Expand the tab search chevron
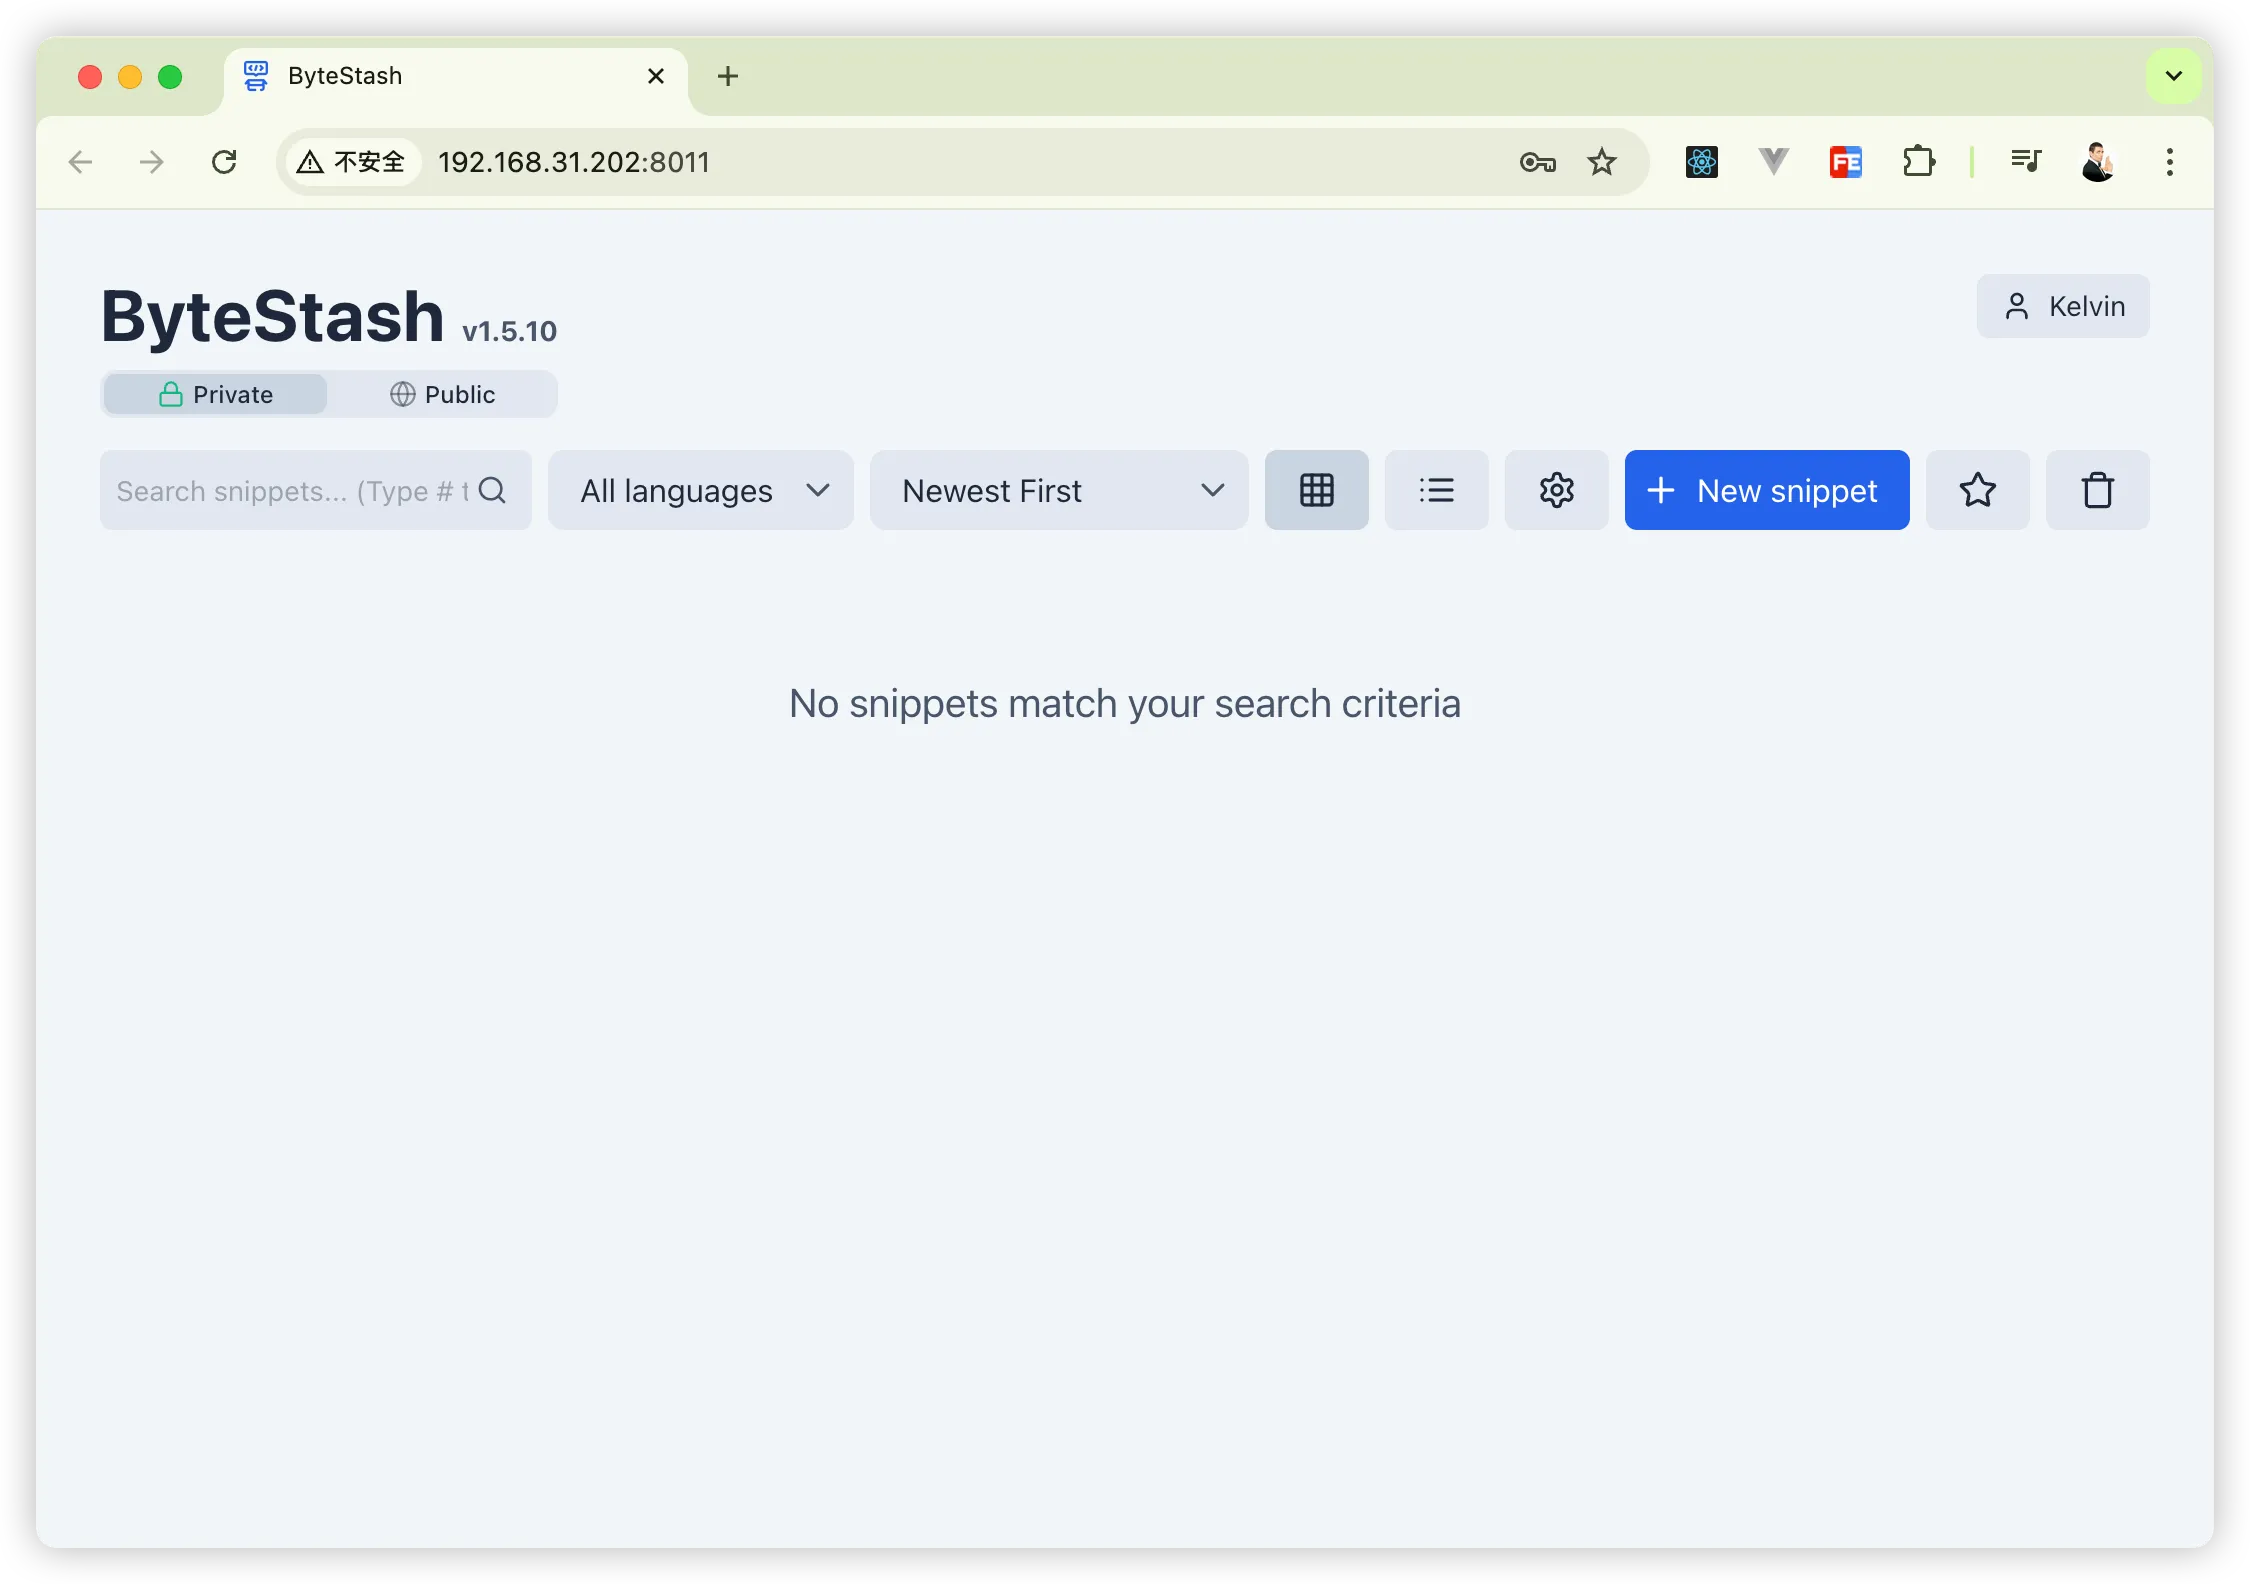This screenshot has width=2250, height=1584. click(x=2173, y=76)
